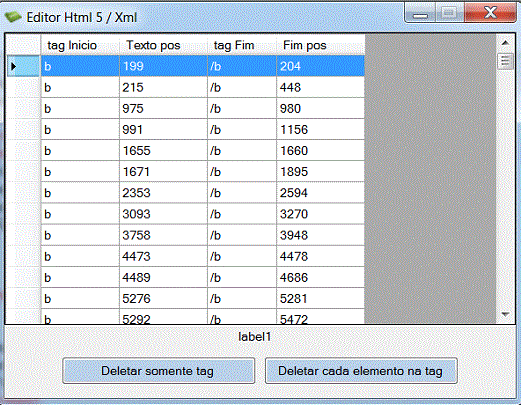Minimize the Editor Html 5 window
The height and width of the screenshot is (405, 521).
click(x=420, y=14)
